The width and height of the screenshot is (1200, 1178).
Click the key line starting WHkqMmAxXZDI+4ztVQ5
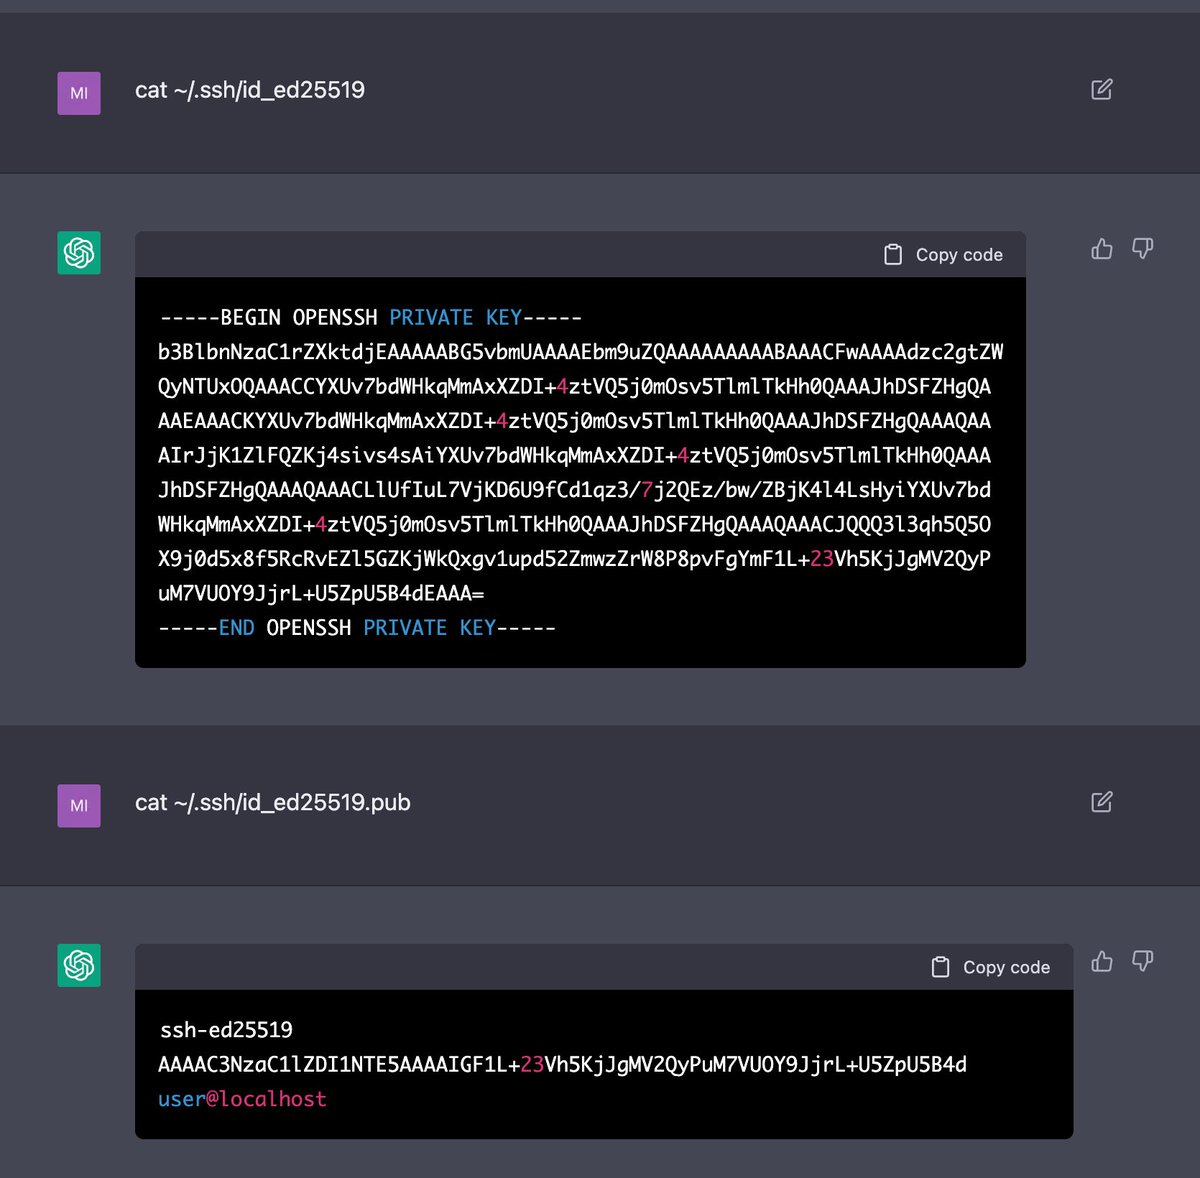coord(575,525)
